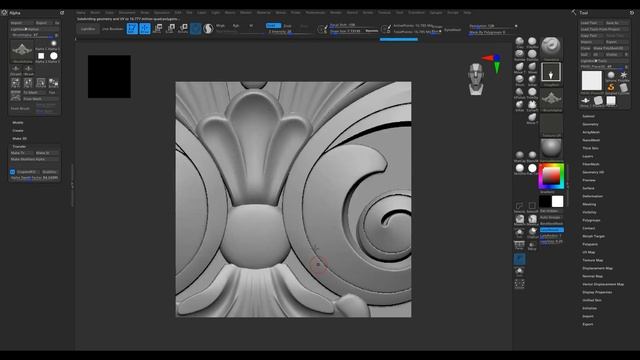
Task: Select the hPolish brush icon
Action: (x=520, y=92)
